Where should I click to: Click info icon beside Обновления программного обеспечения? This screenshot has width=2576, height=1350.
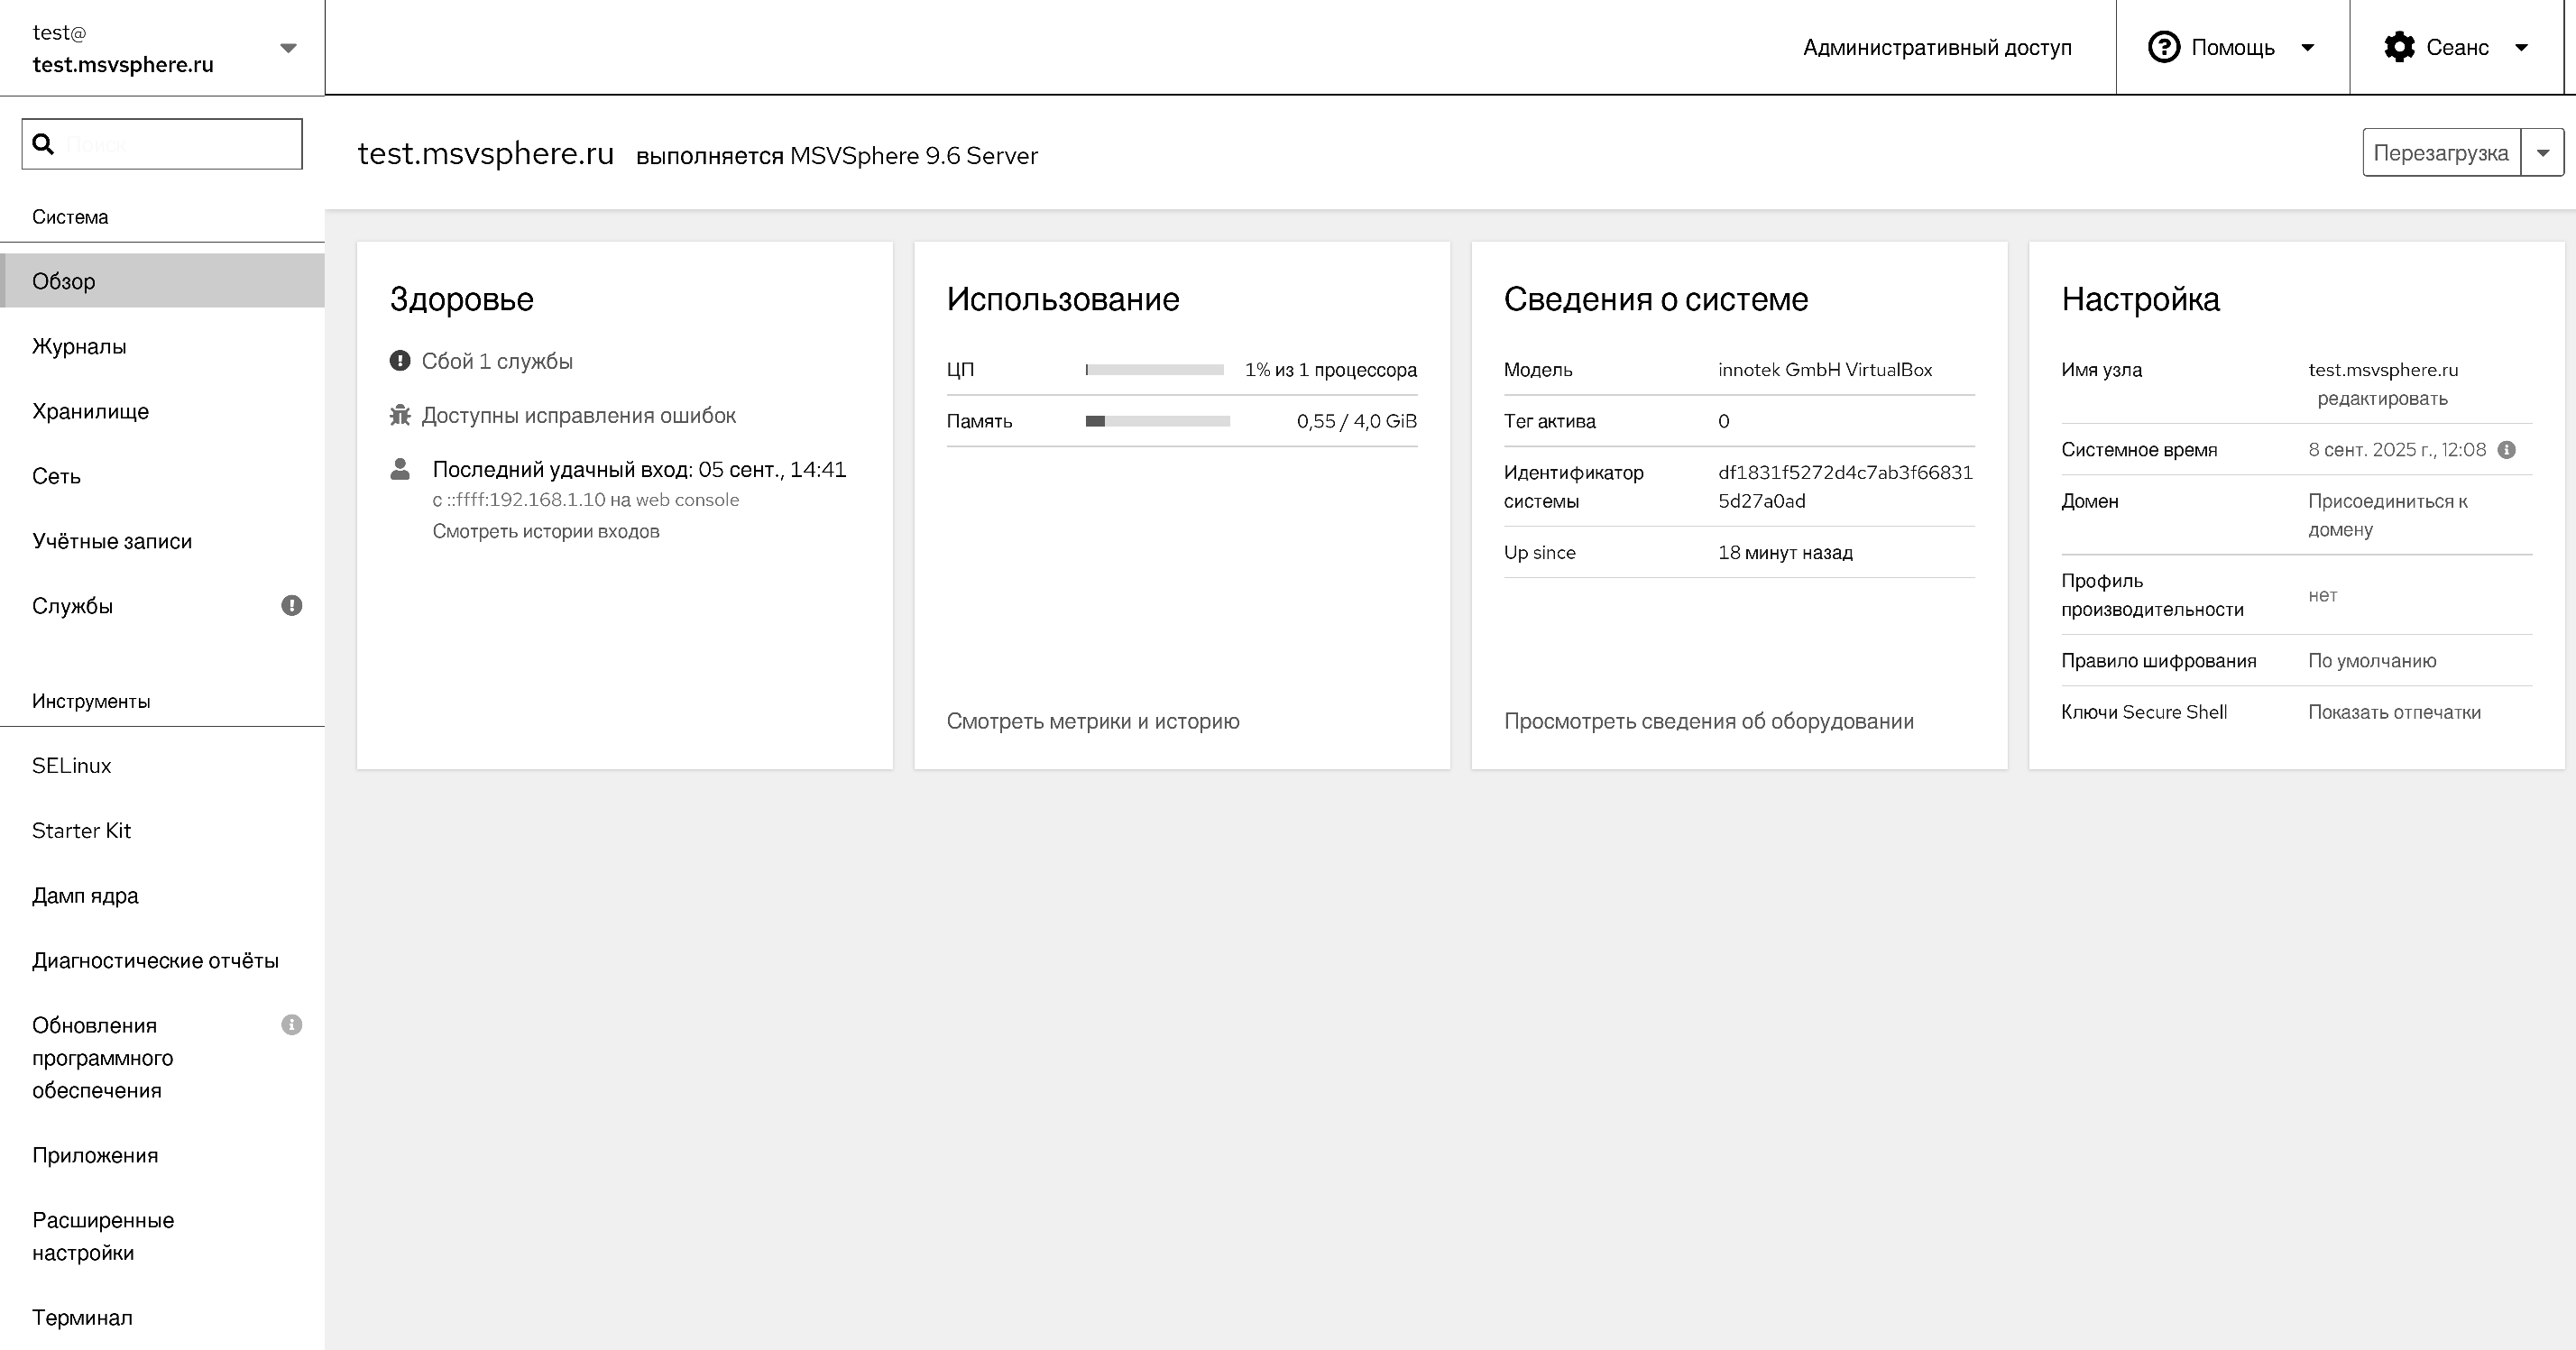291,1025
